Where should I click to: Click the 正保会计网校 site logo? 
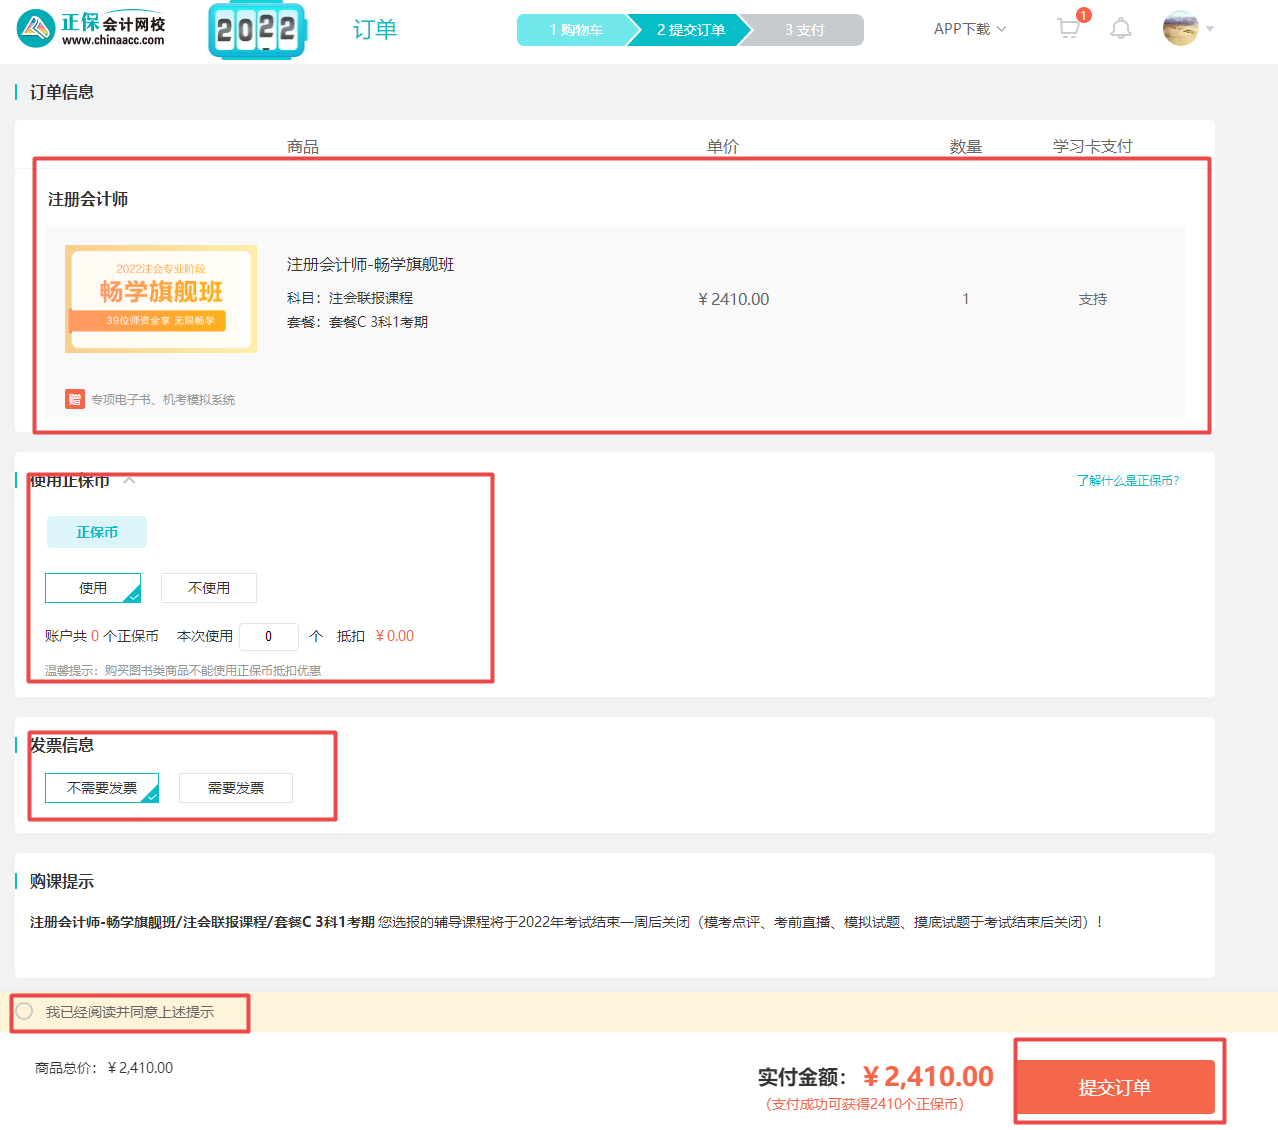(x=91, y=29)
